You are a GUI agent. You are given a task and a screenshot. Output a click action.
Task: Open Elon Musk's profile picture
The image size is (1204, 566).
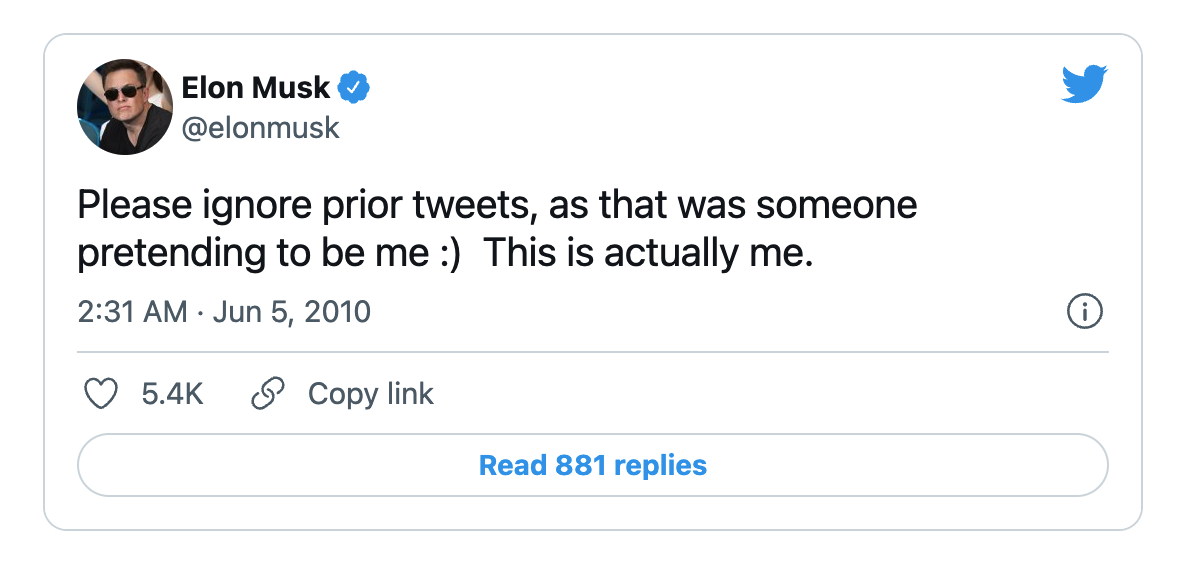click(x=125, y=106)
